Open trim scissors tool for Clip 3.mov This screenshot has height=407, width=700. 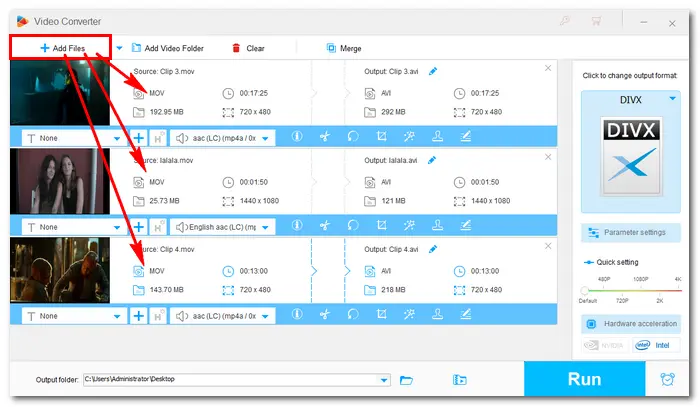click(x=325, y=137)
